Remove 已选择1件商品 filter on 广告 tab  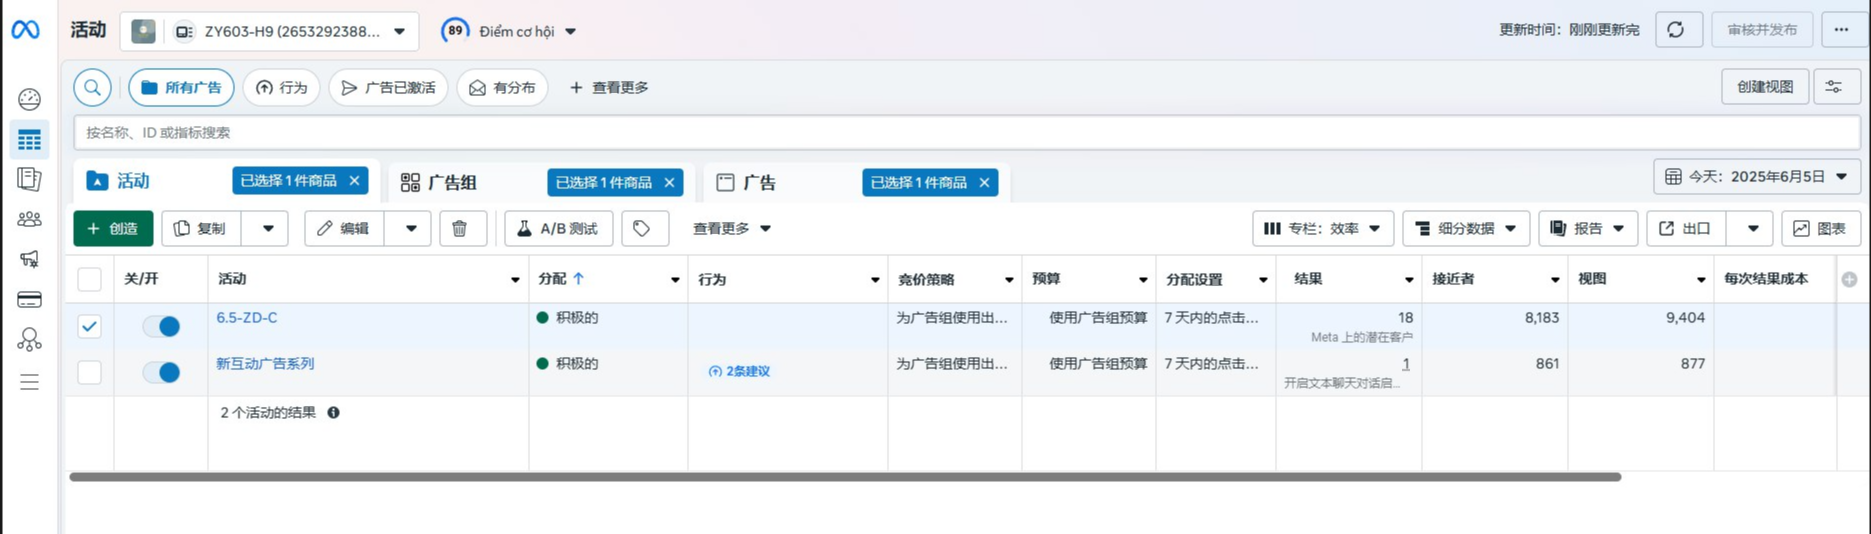(x=984, y=182)
